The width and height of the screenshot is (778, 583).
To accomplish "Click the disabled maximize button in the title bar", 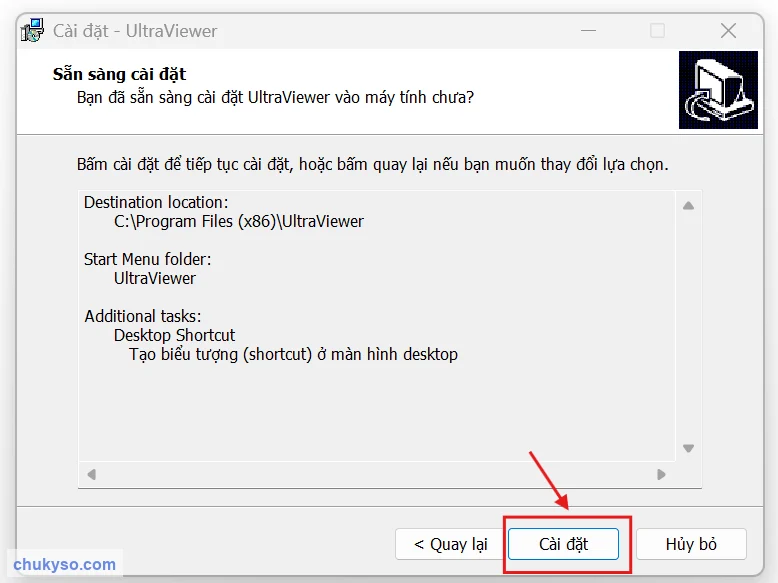I will 657,31.
